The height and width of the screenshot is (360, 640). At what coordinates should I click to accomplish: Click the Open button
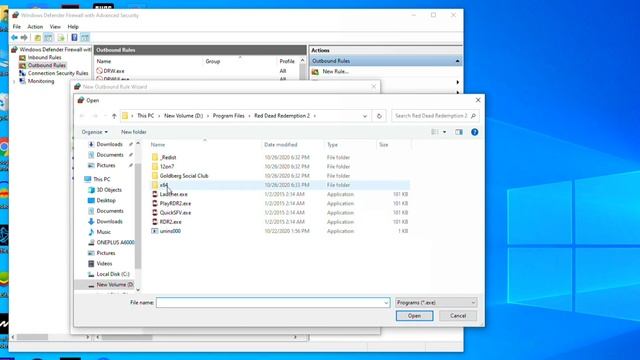pos(414,316)
